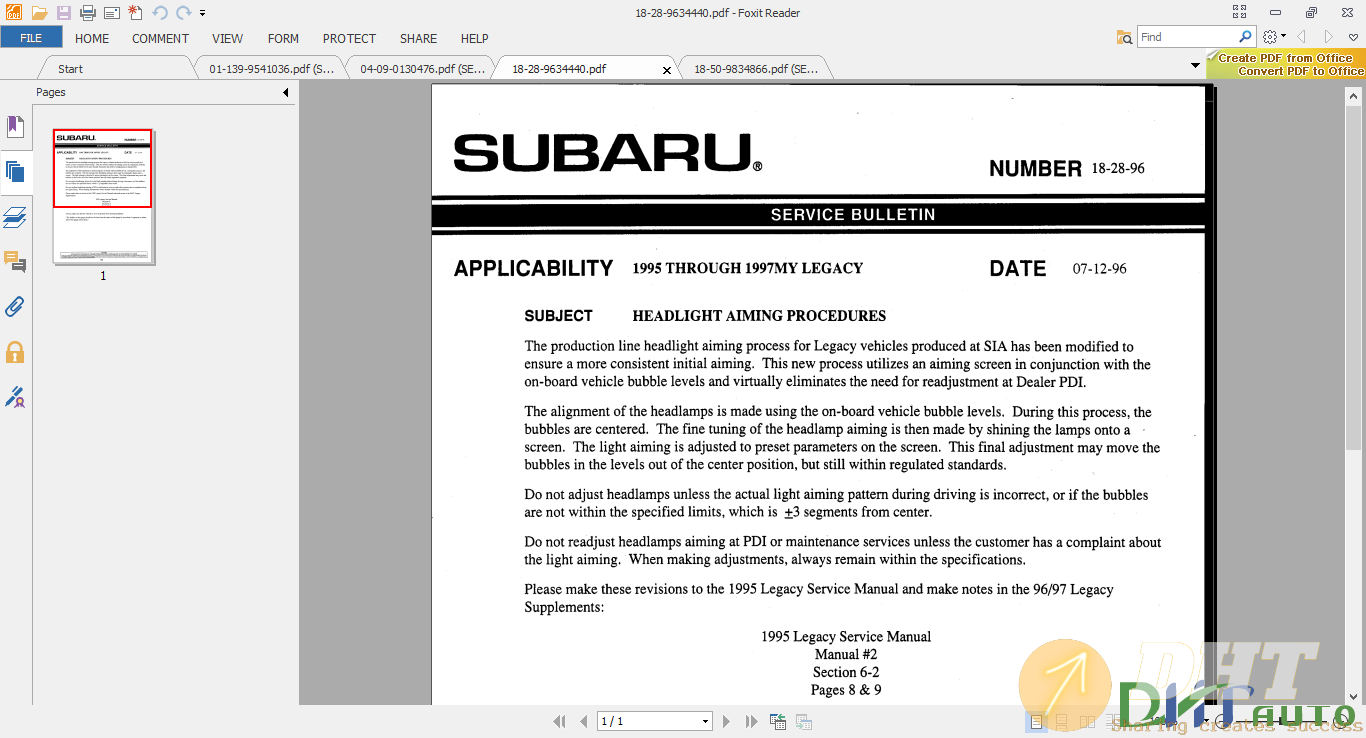Open the SHARE ribbon tab
Image resolution: width=1366 pixels, height=738 pixels.
coord(418,38)
